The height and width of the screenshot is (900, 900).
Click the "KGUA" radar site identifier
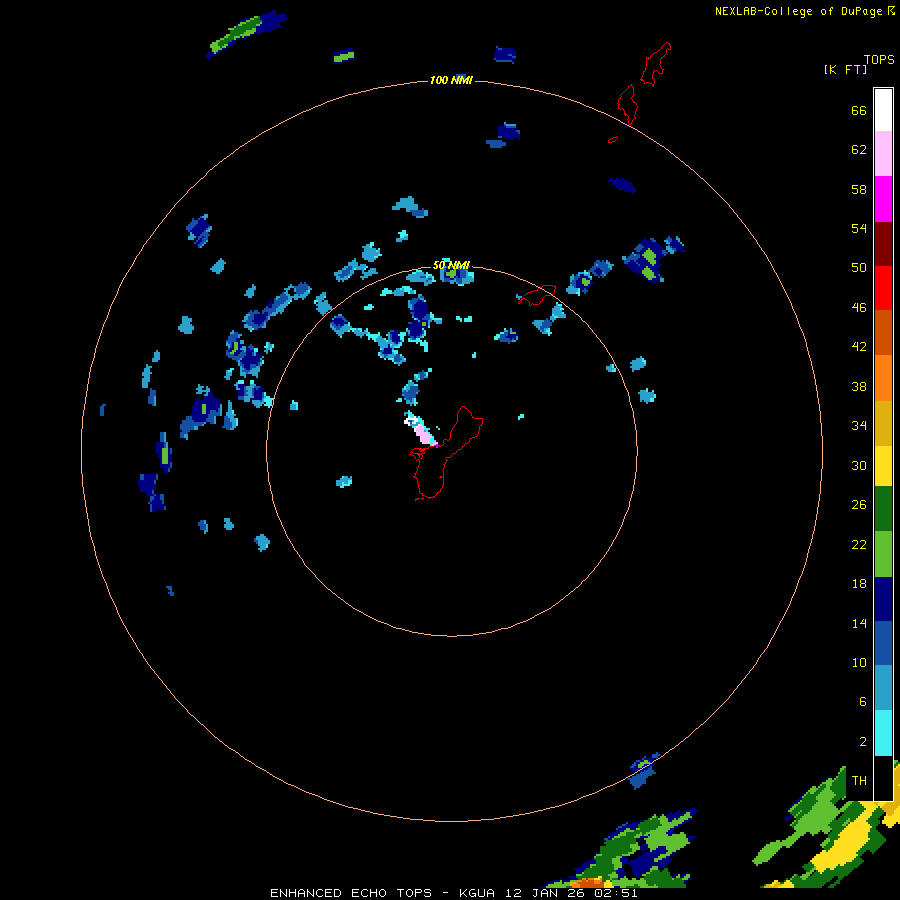pyautogui.click(x=477, y=893)
